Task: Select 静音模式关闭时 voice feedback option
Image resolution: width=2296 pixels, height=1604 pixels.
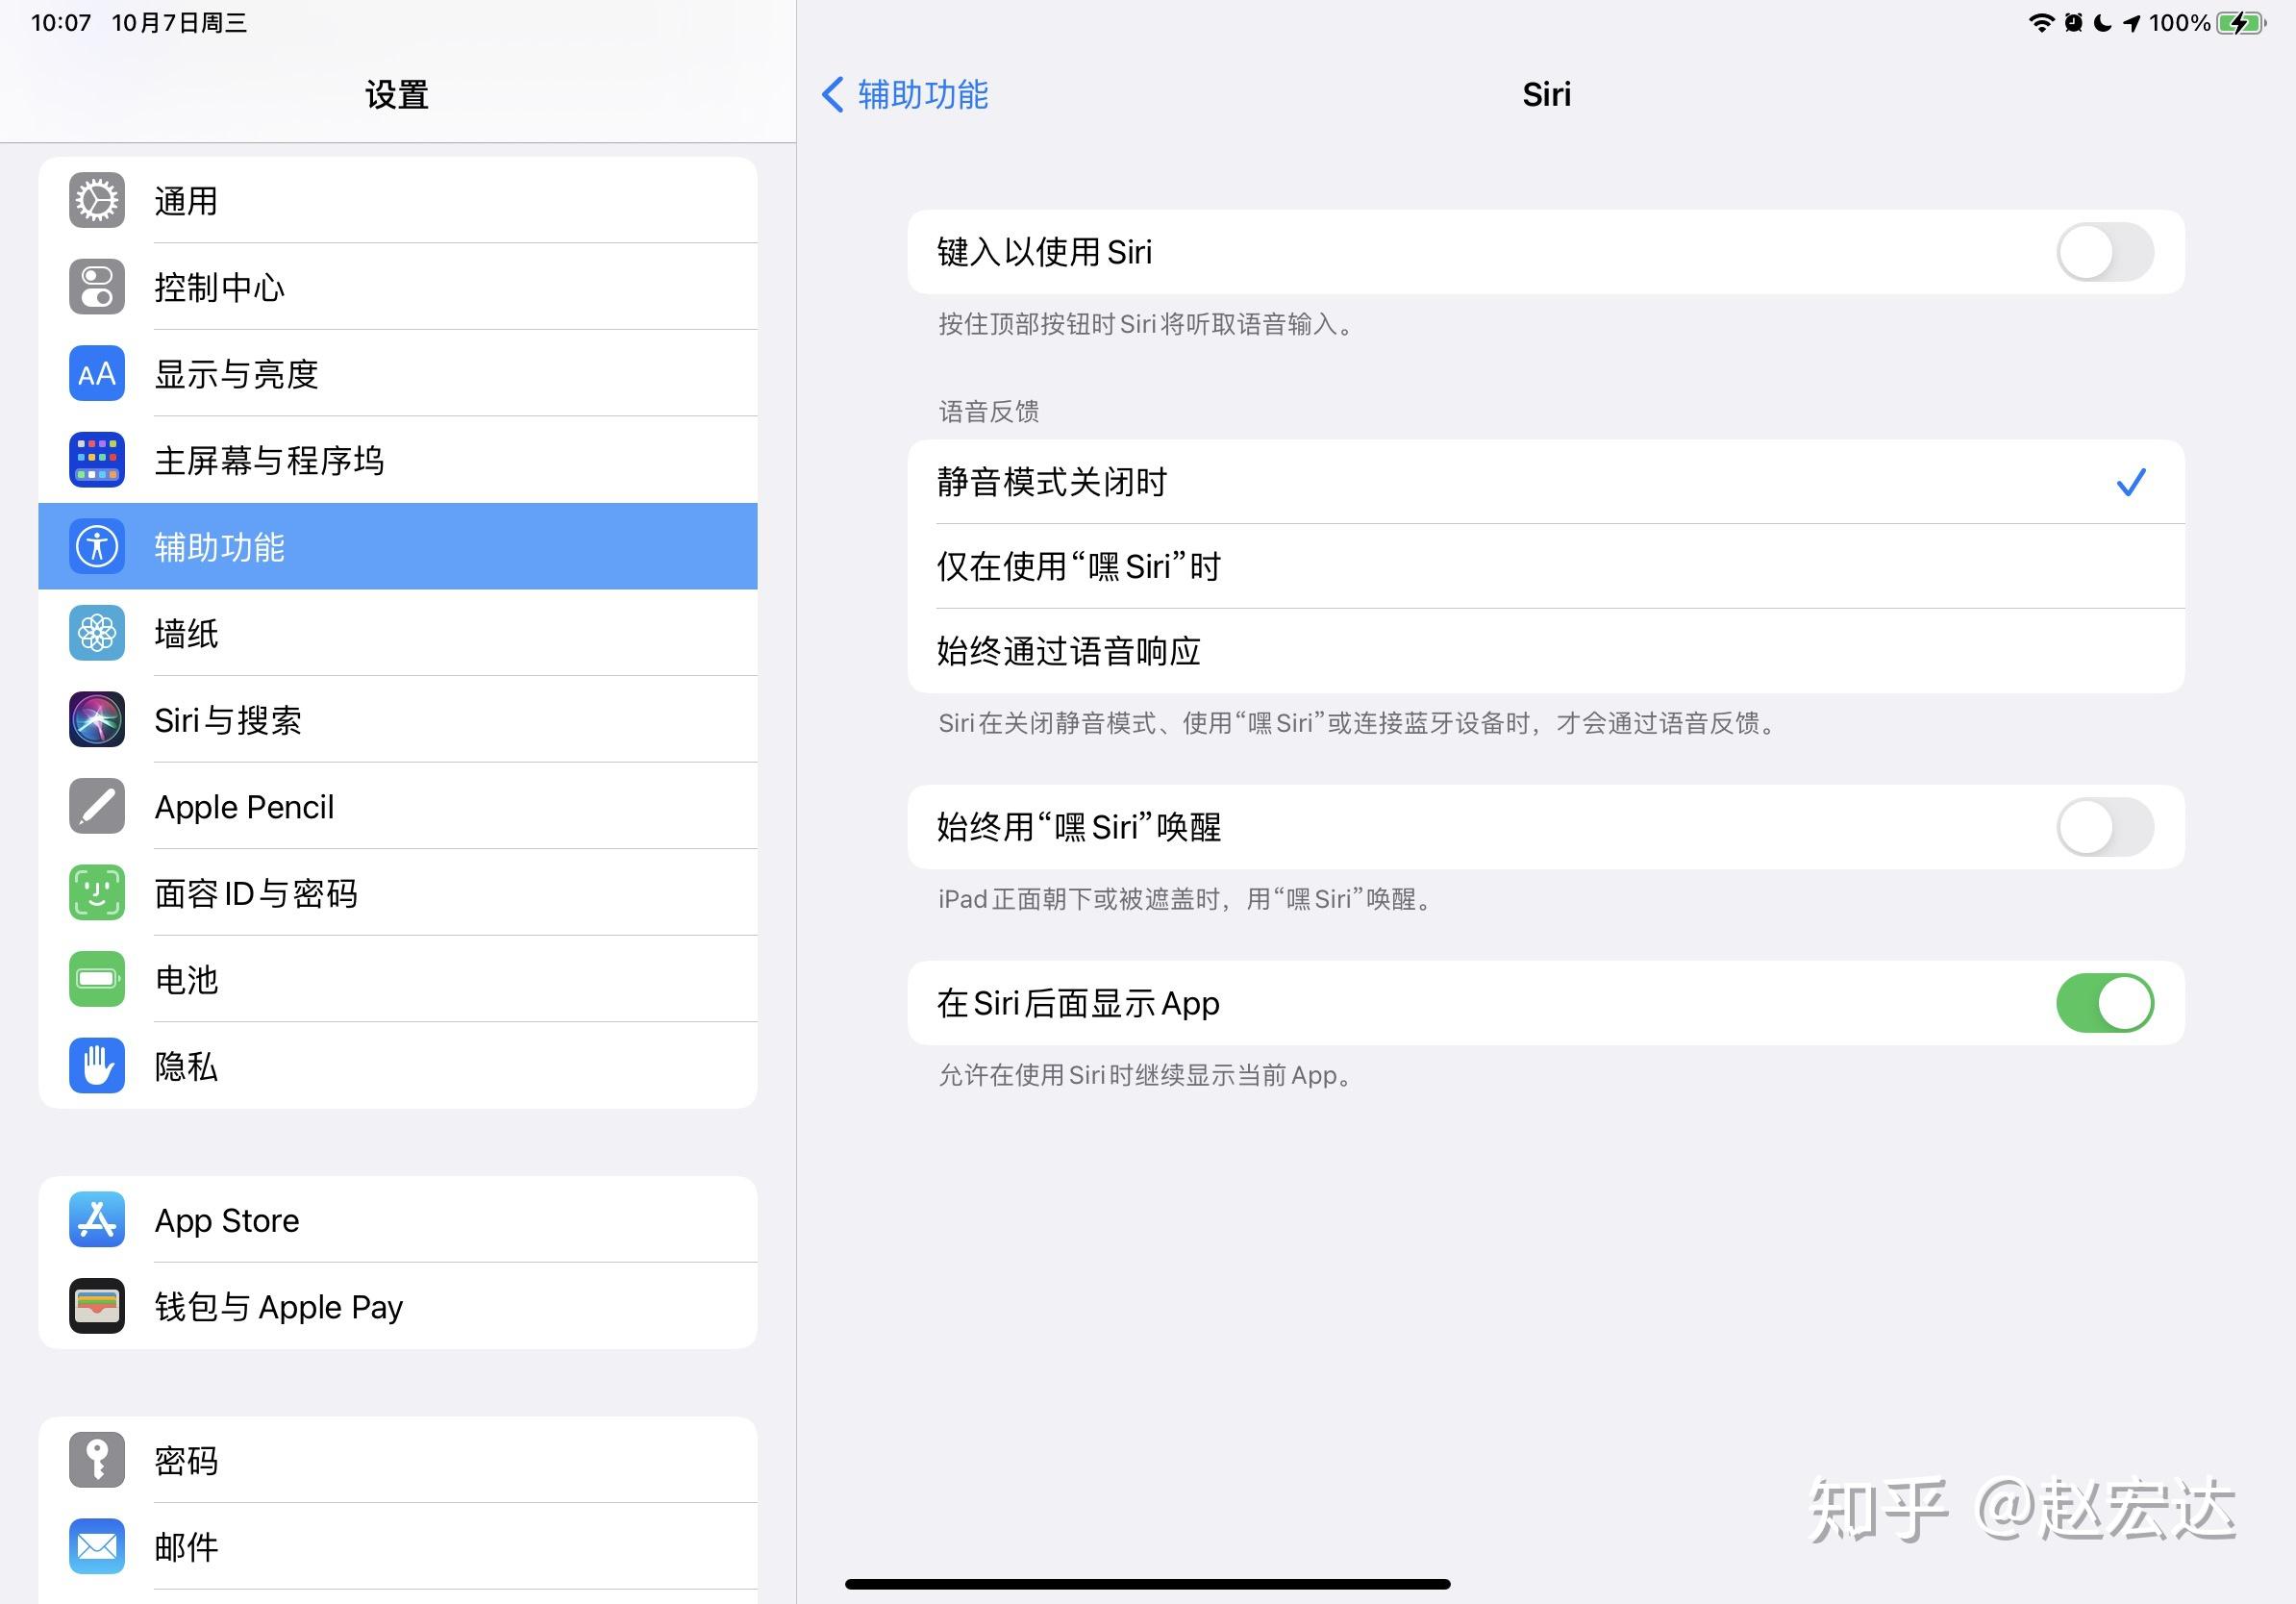Action: point(1546,482)
